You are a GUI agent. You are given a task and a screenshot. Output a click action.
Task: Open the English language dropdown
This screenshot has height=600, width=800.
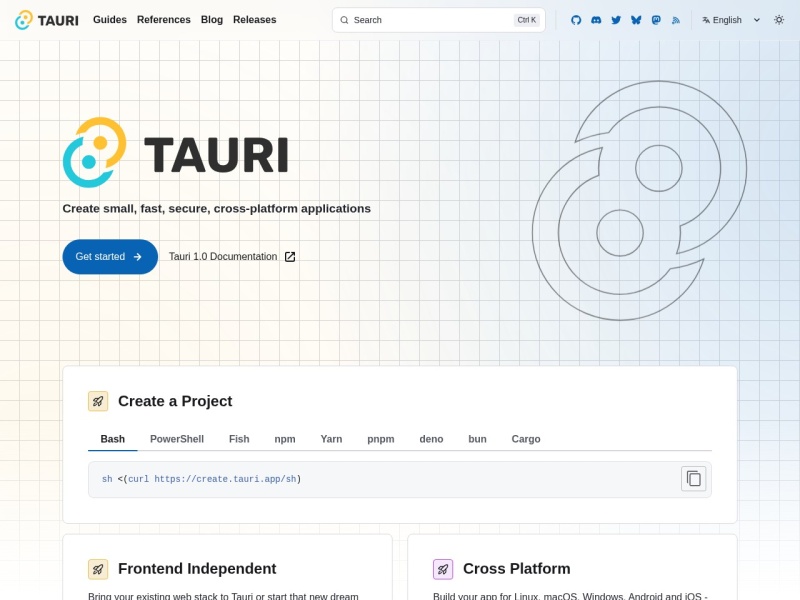point(731,20)
